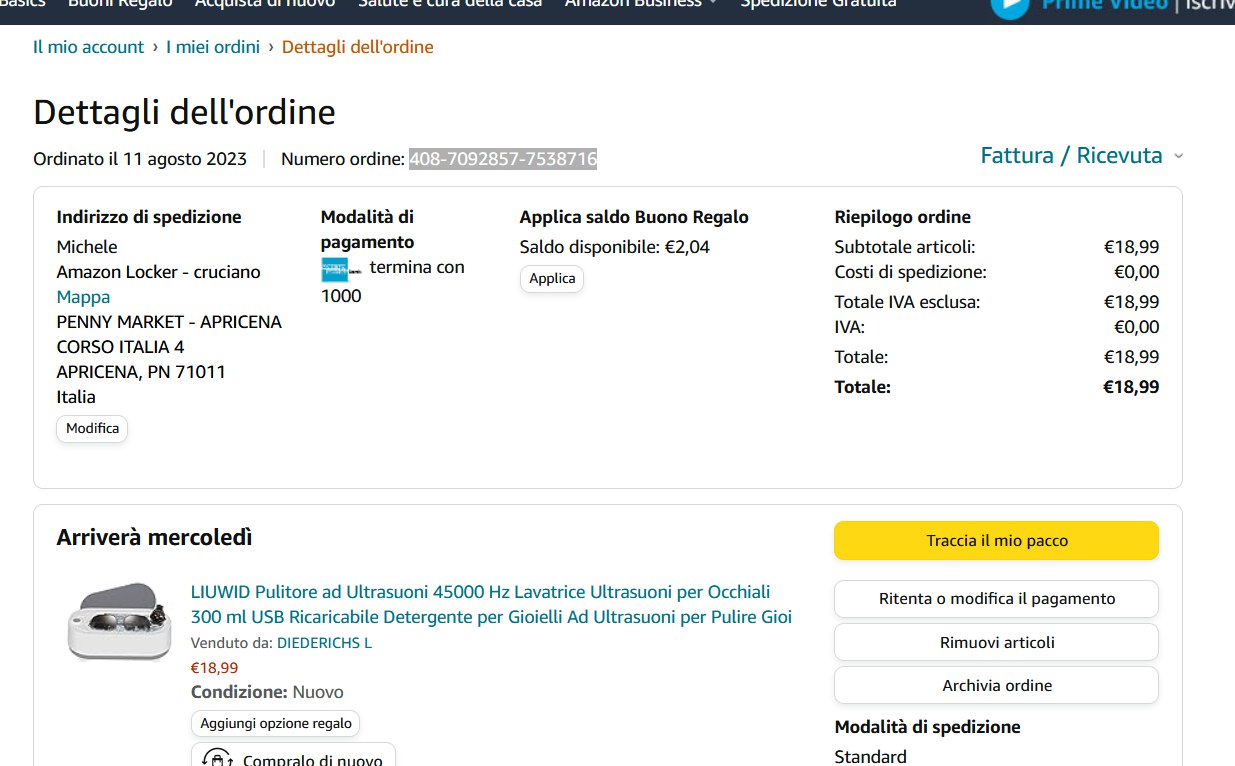Open Amazon Business dropdown in navigation
The image size is (1235, 766).
[x=641, y=3]
